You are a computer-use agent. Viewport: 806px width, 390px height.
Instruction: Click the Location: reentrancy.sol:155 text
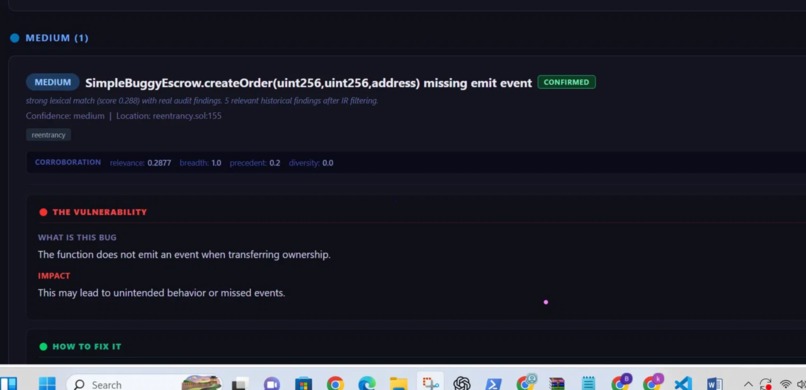(169, 116)
